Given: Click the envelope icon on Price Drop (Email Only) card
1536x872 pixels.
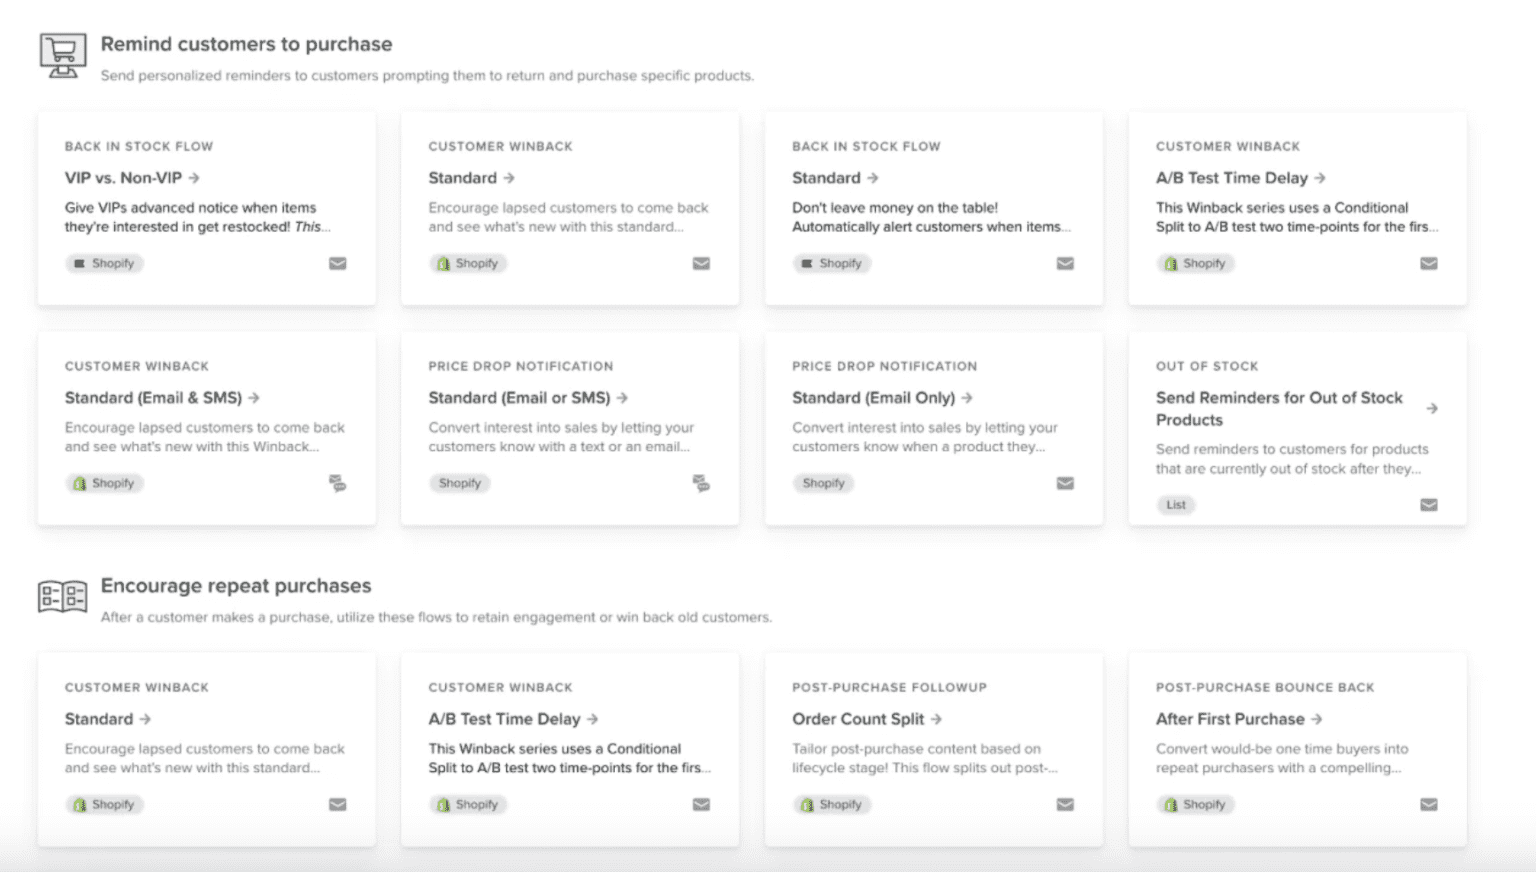Looking at the screenshot, I should [x=1065, y=483].
